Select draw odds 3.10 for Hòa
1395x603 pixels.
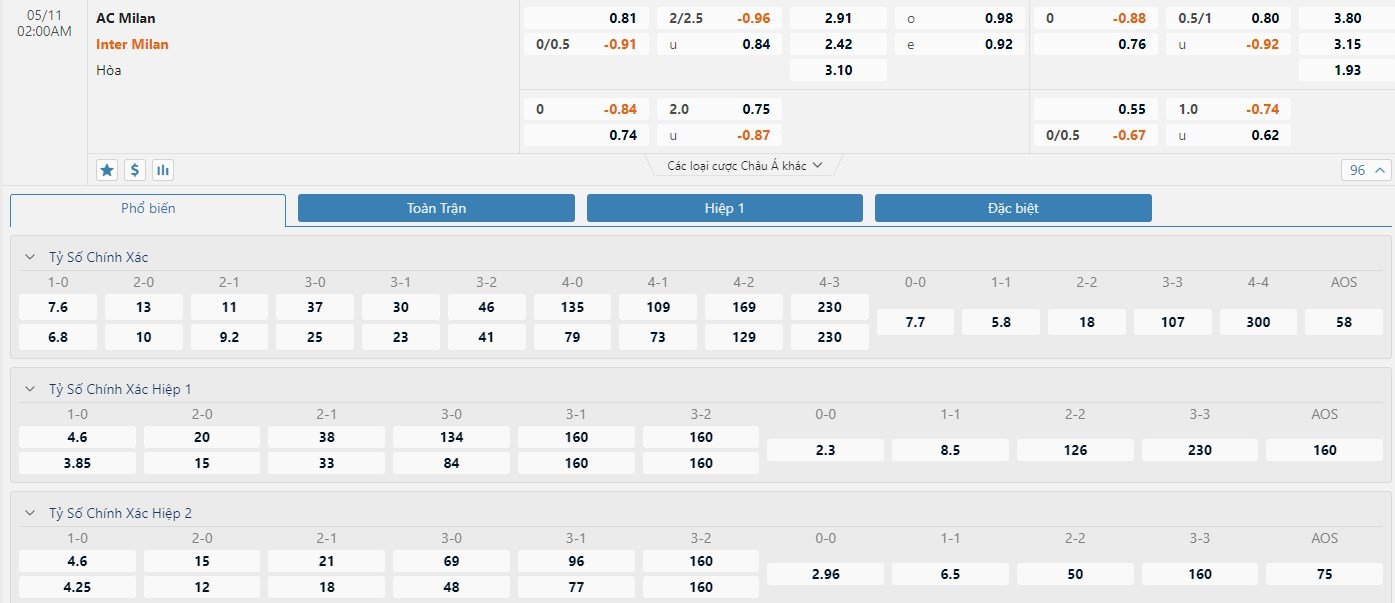pyautogui.click(x=838, y=70)
